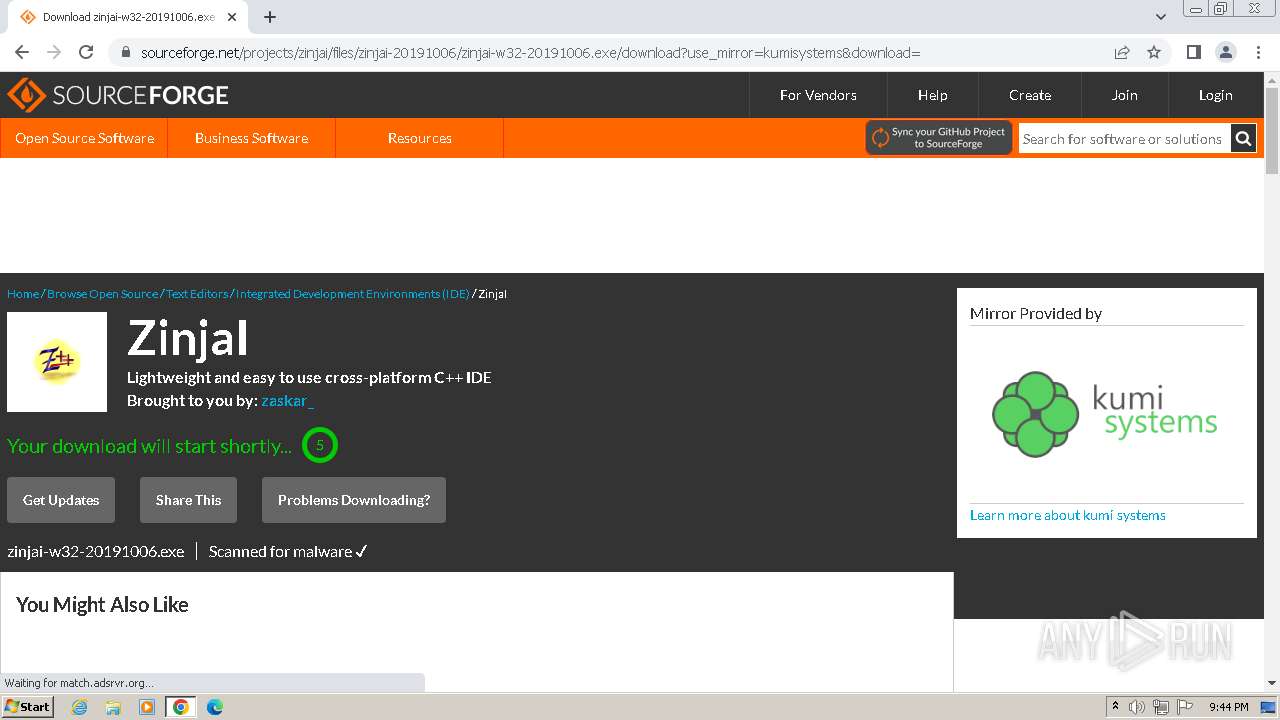This screenshot has width=1280, height=720.
Task: Click the browser address bar URL
Action: (x=530, y=52)
